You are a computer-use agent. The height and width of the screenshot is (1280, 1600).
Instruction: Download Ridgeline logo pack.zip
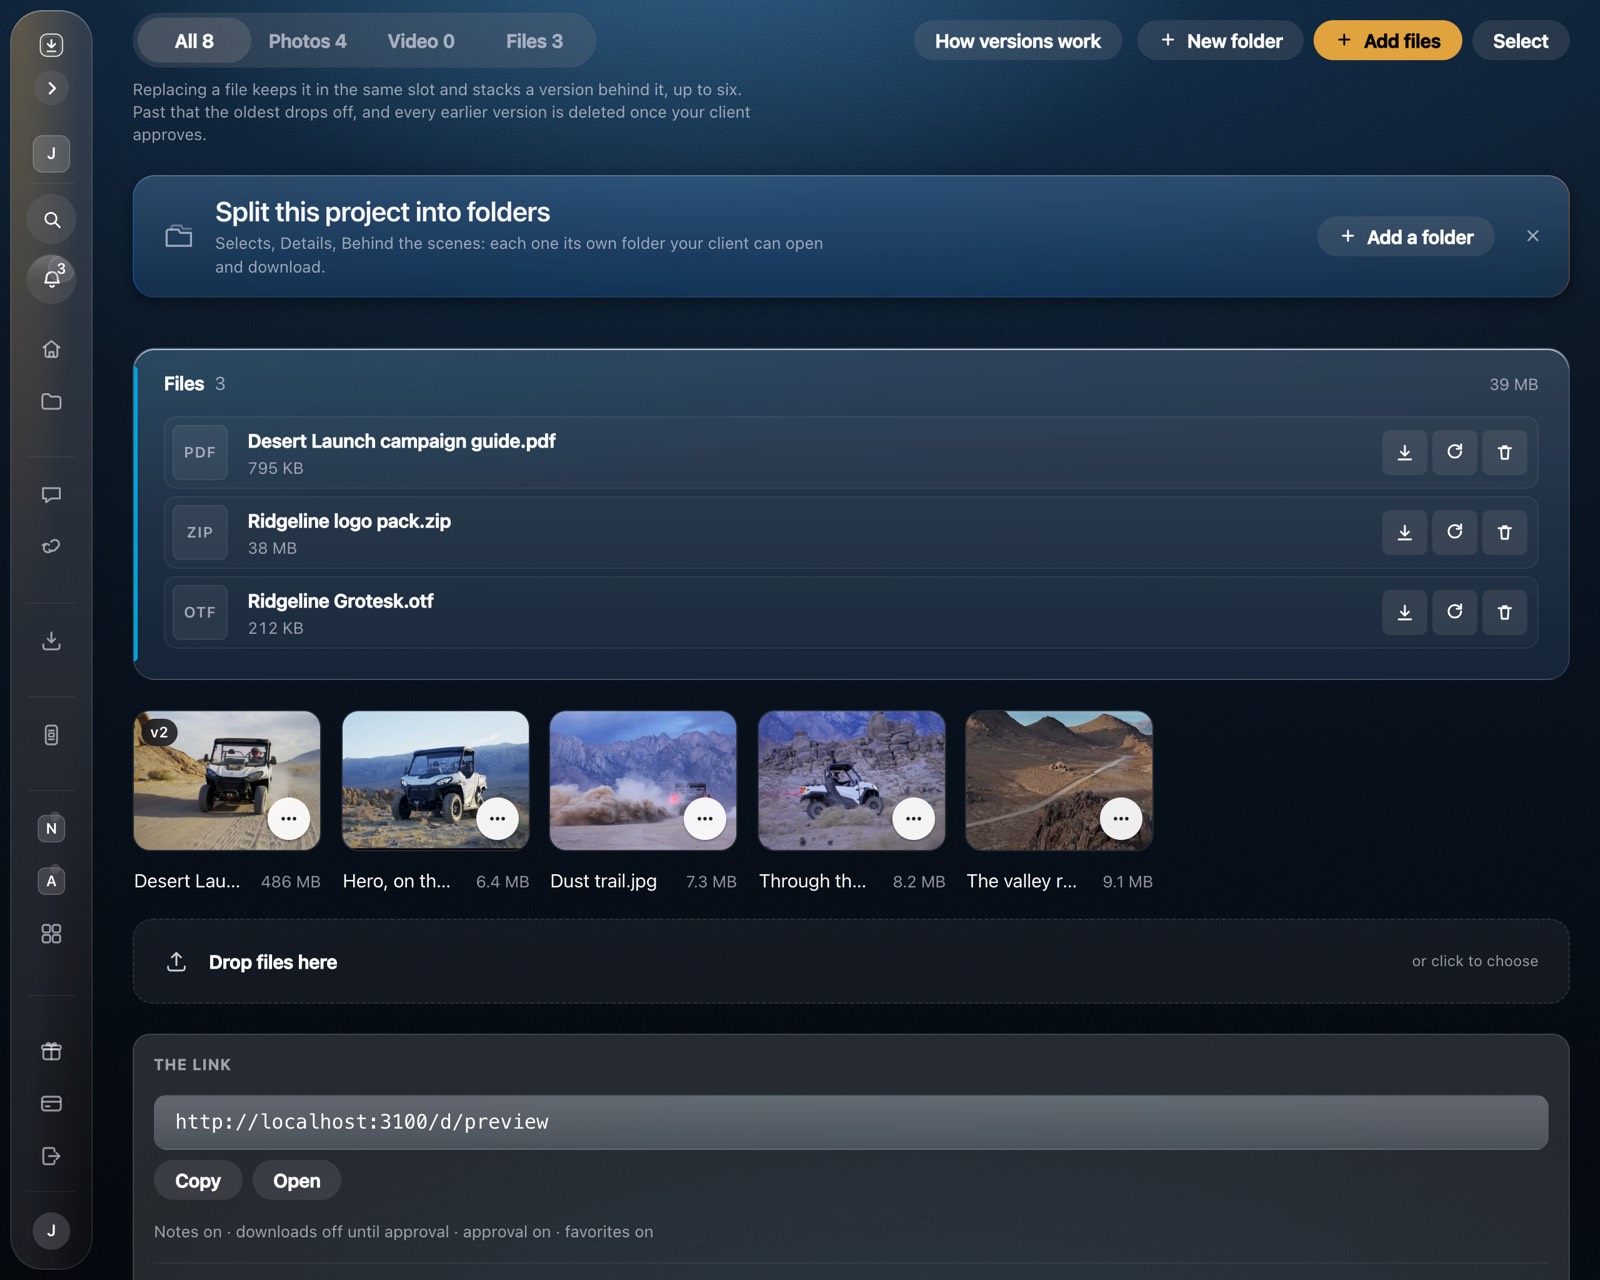1405,532
